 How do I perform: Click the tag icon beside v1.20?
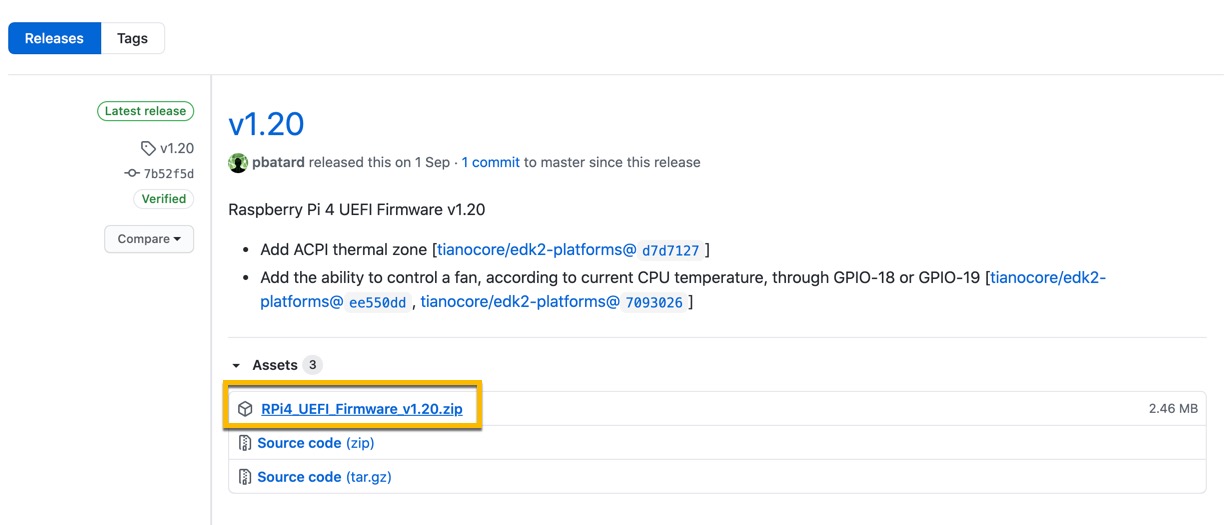(x=148, y=149)
